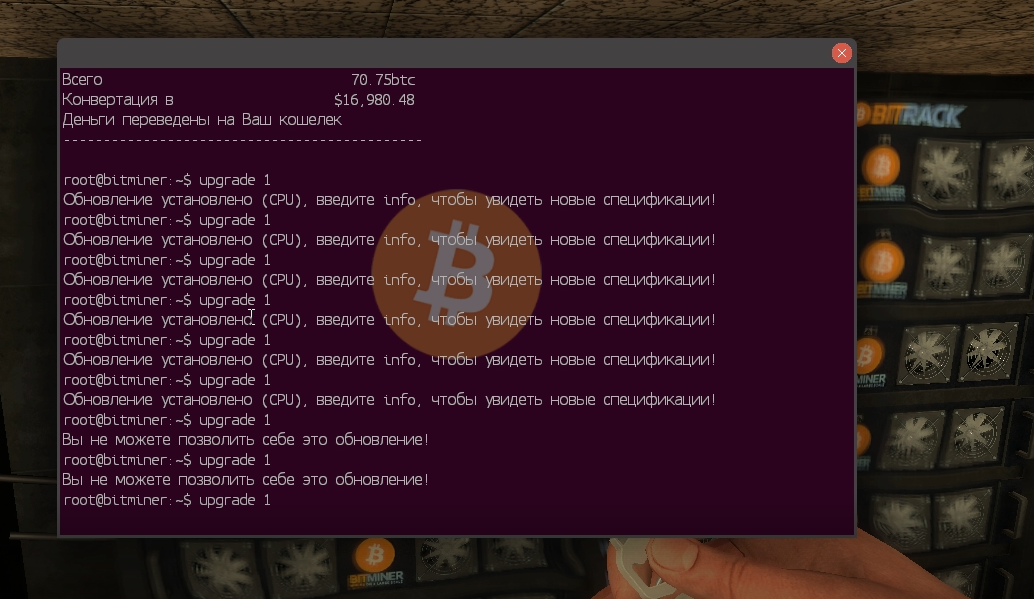The height and width of the screenshot is (599, 1034).
Task: Click the BITRACK logo on the rack
Action: tap(910, 115)
